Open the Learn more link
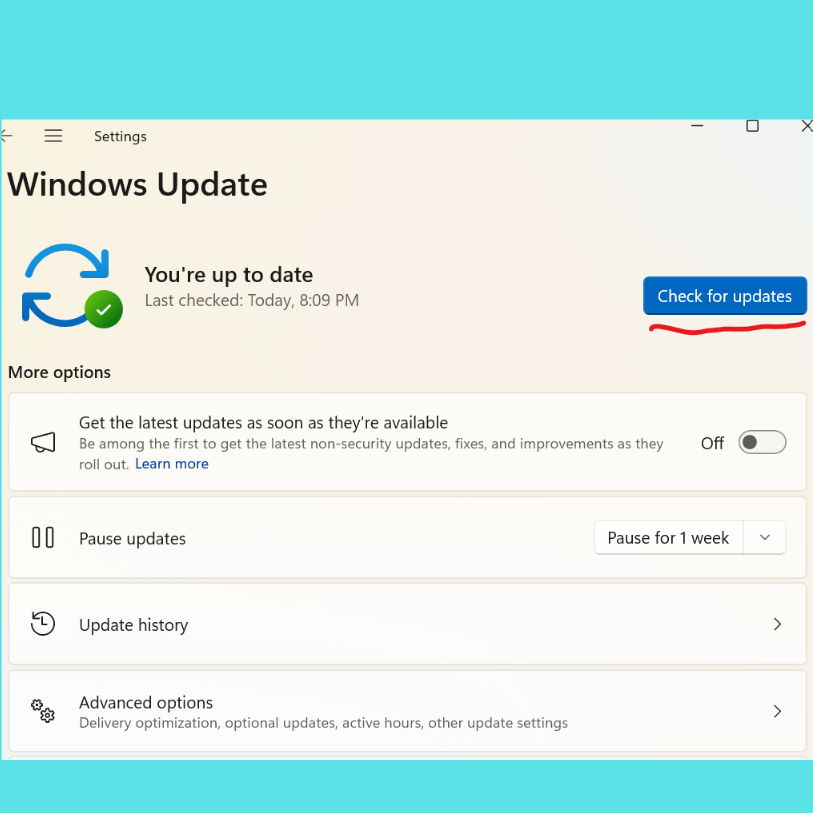Image resolution: width=813 pixels, height=813 pixels. [x=172, y=464]
